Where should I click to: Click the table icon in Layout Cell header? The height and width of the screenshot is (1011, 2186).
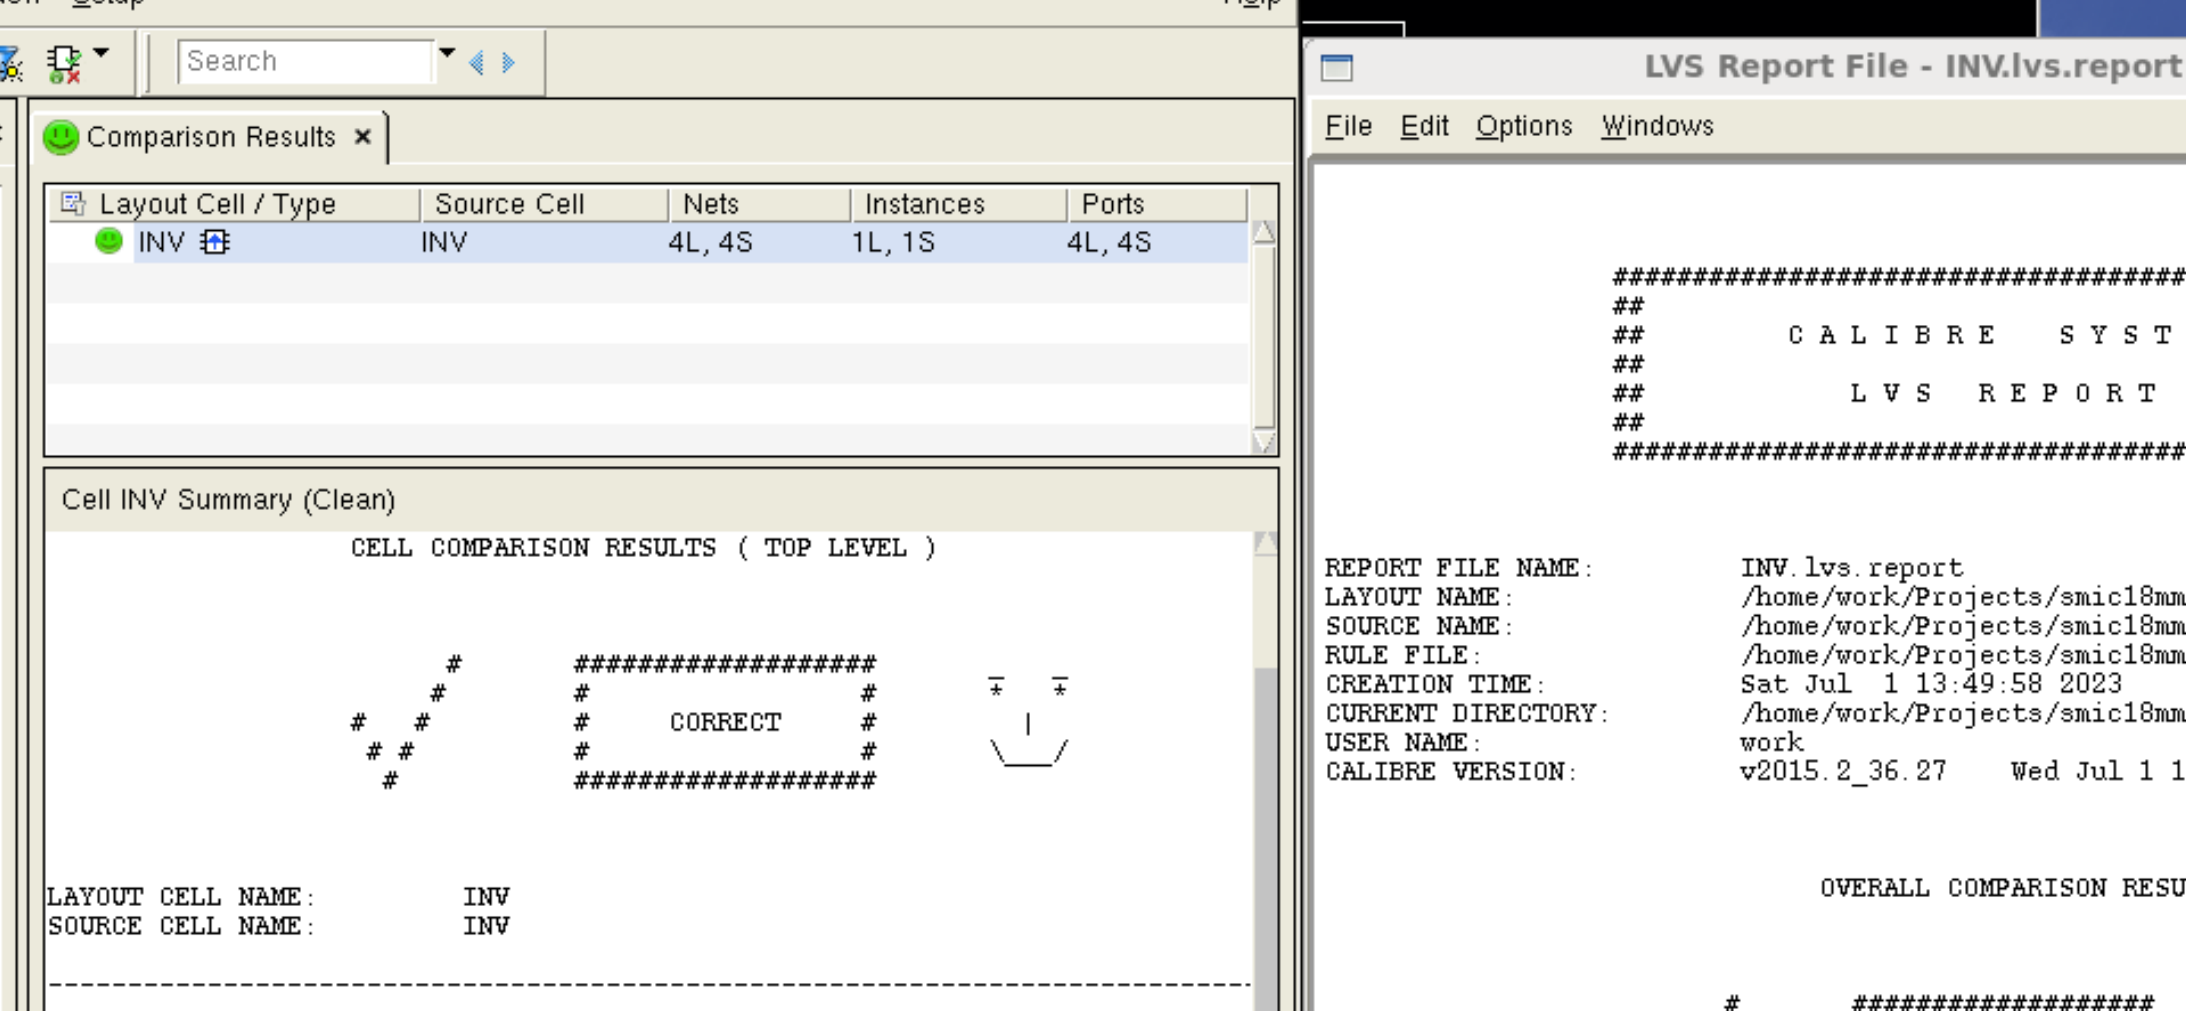(x=73, y=203)
